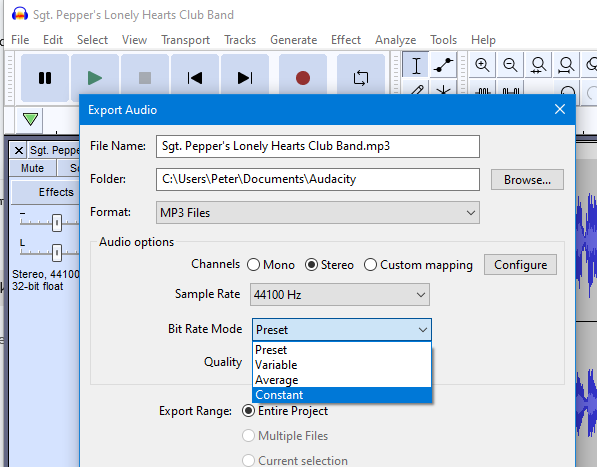Toggle the Loop button
The height and width of the screenshot is (467, 597).
coord(361,78)
